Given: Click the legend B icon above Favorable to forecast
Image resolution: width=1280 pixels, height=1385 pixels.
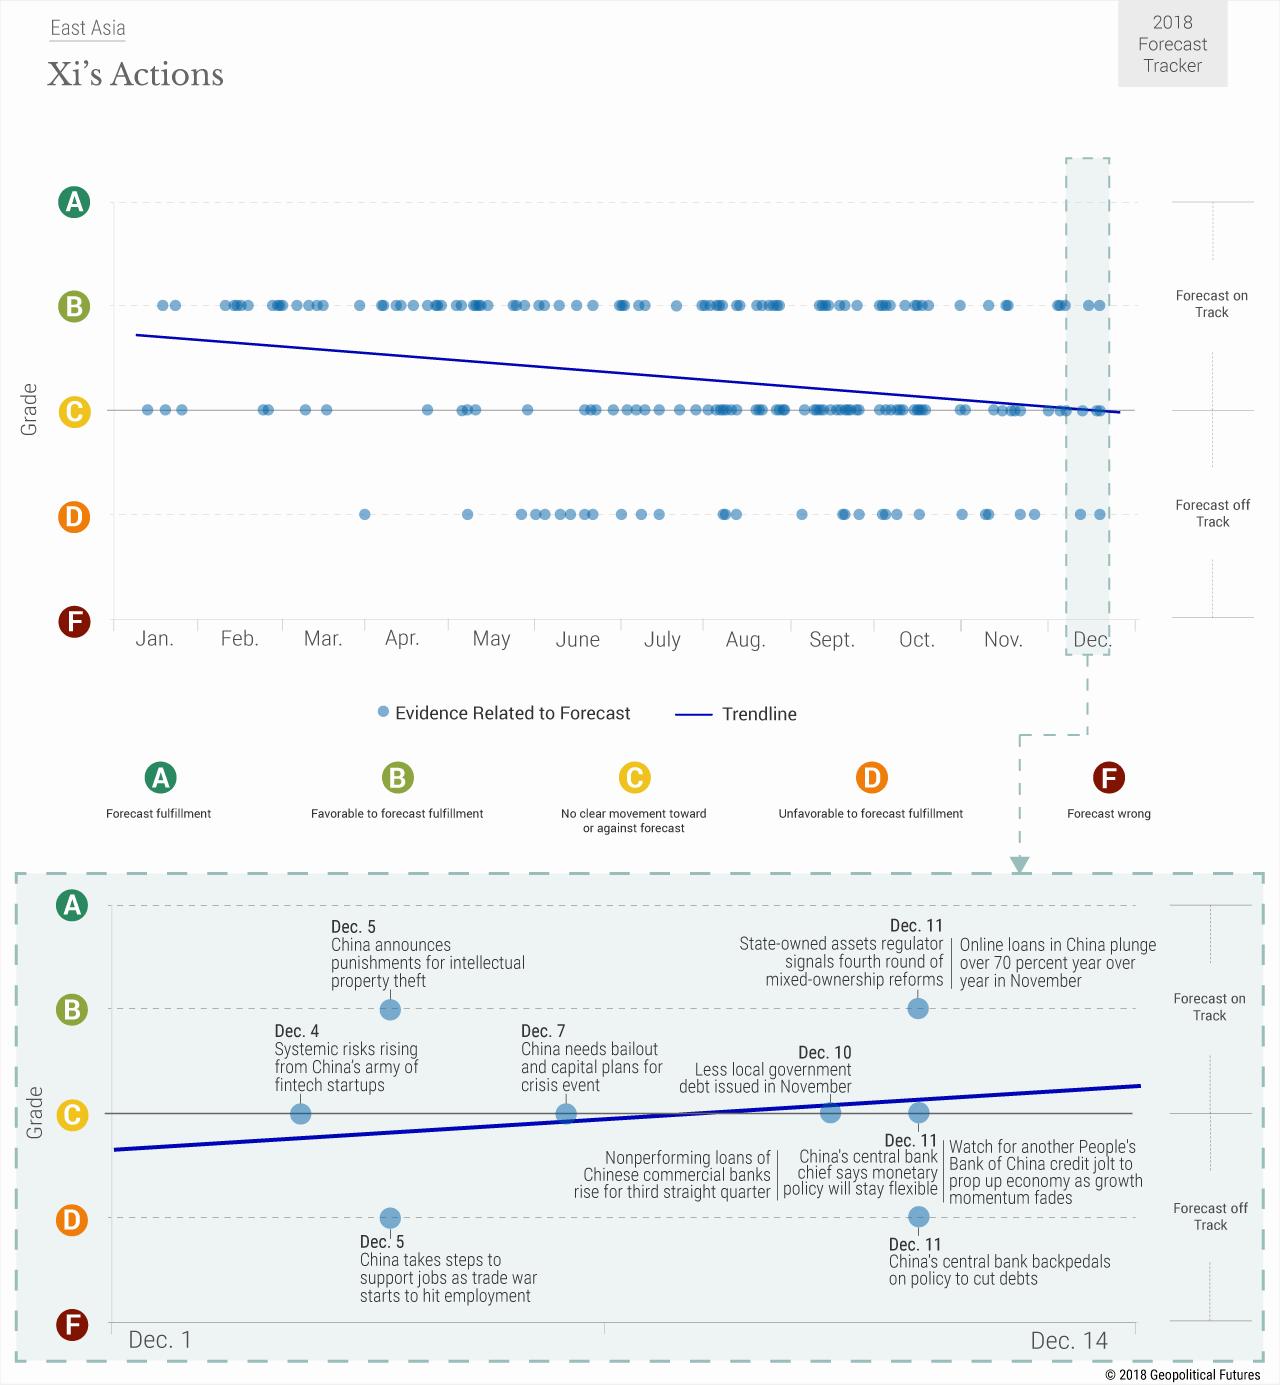Looking at the screenshot, I should pos(397,777).
